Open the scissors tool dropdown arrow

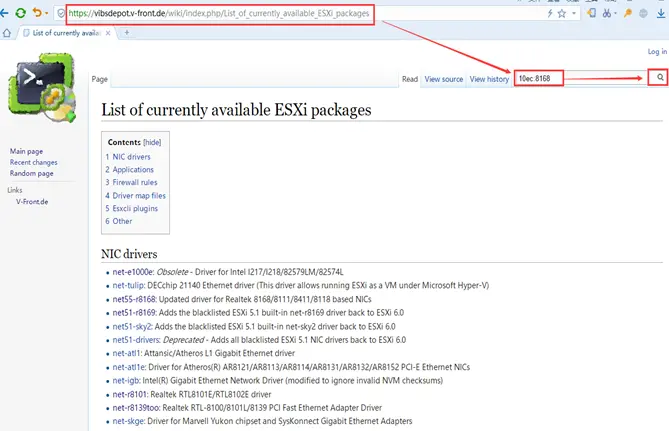615,14
